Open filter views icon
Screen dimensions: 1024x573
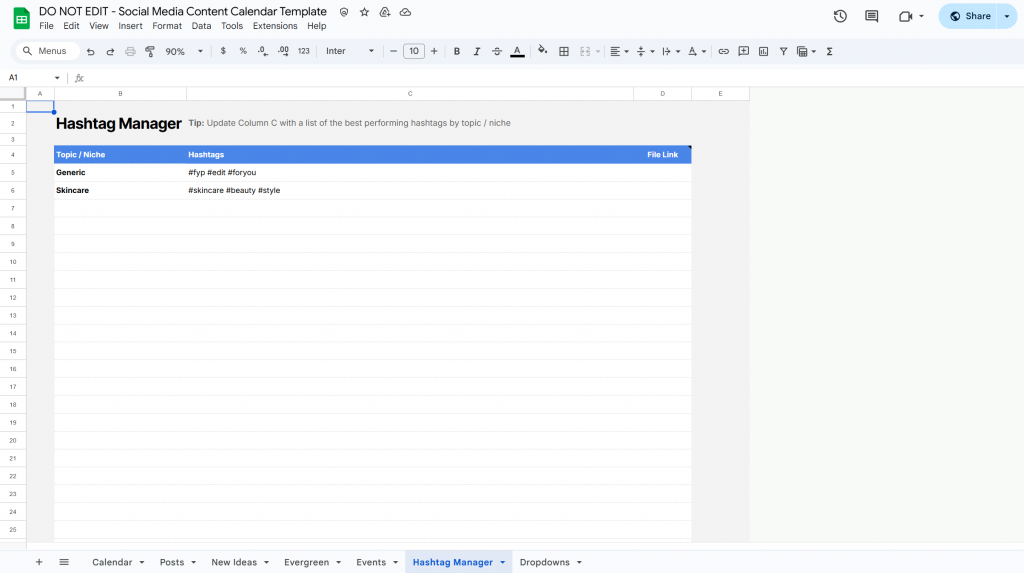(x=807, y=51)
